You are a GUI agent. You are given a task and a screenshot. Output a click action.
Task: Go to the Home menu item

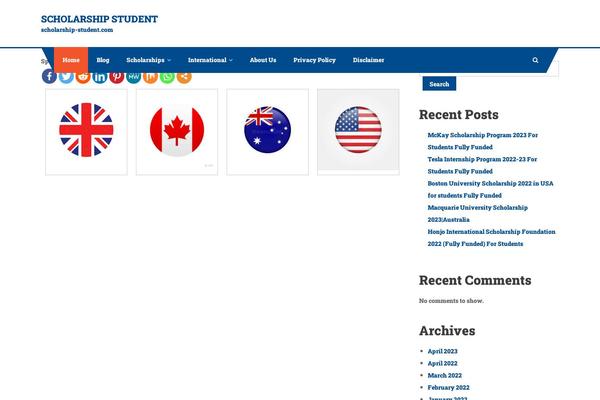[71, 60]
